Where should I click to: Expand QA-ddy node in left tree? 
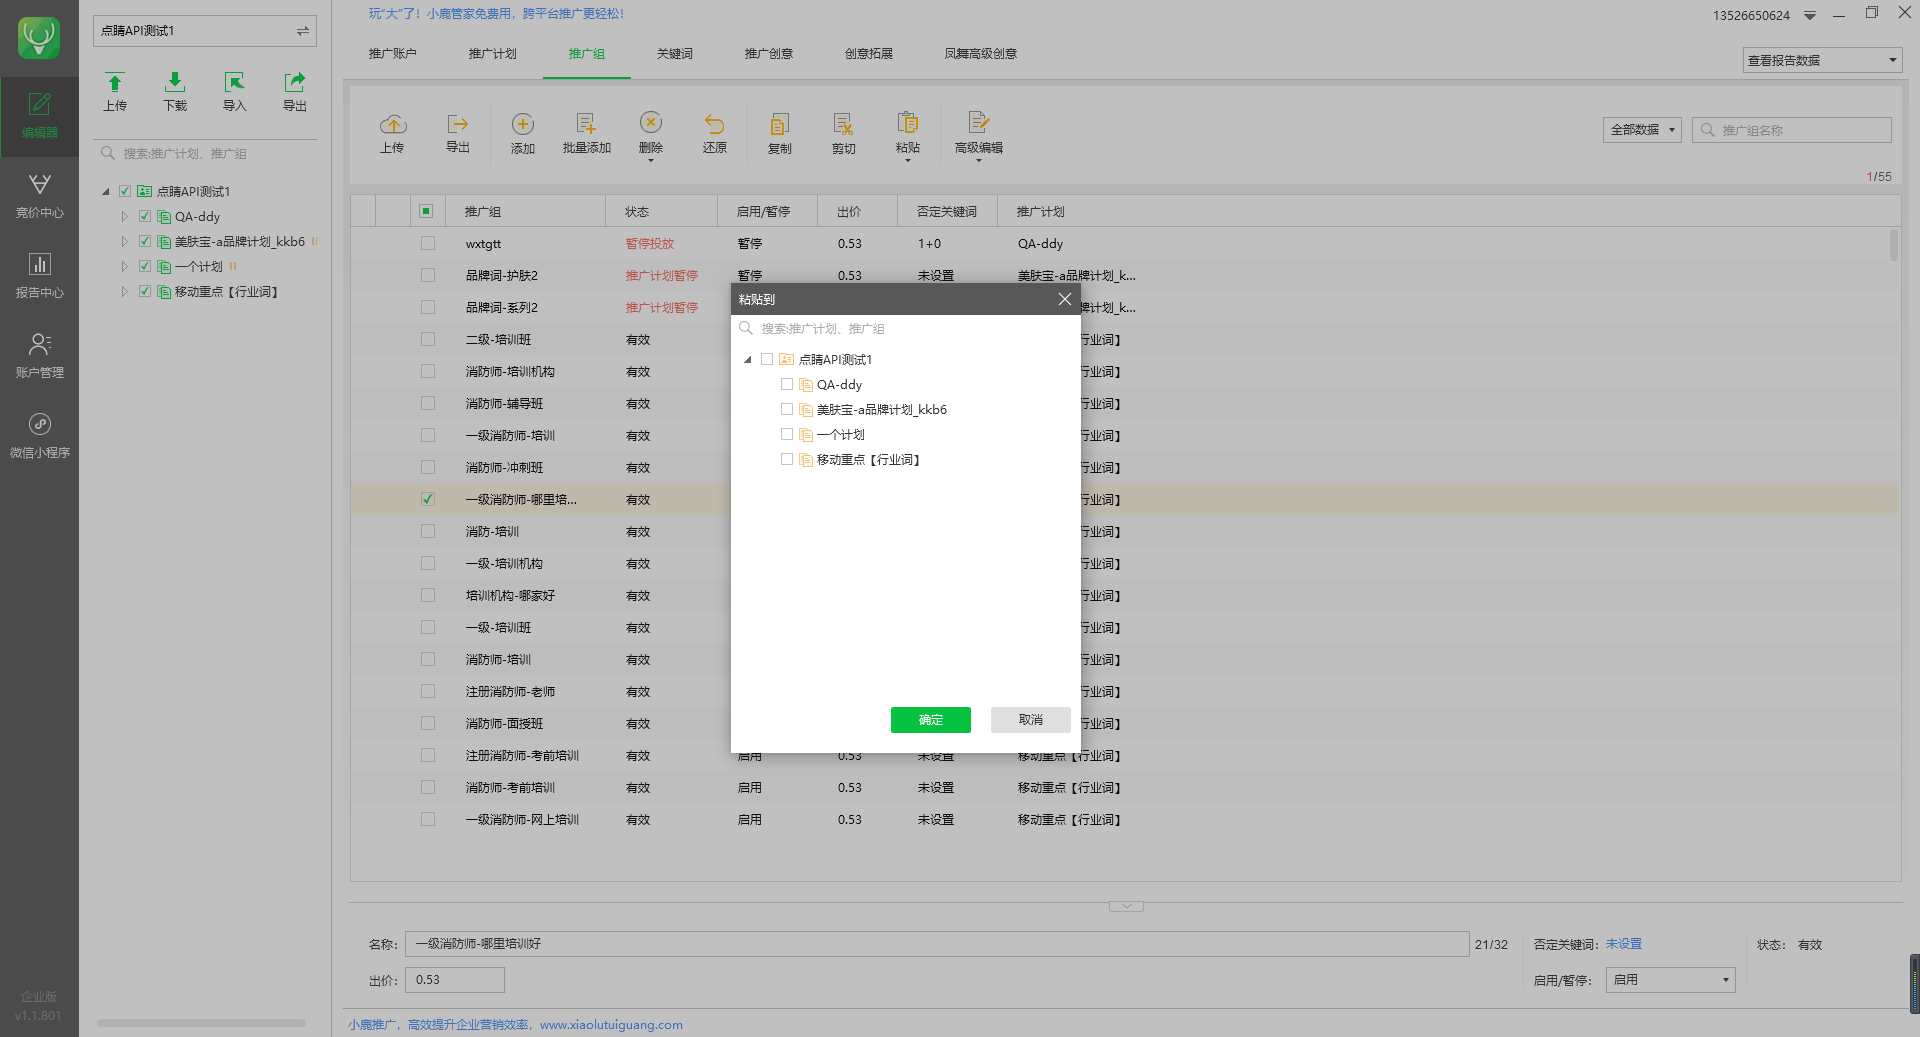124,216
